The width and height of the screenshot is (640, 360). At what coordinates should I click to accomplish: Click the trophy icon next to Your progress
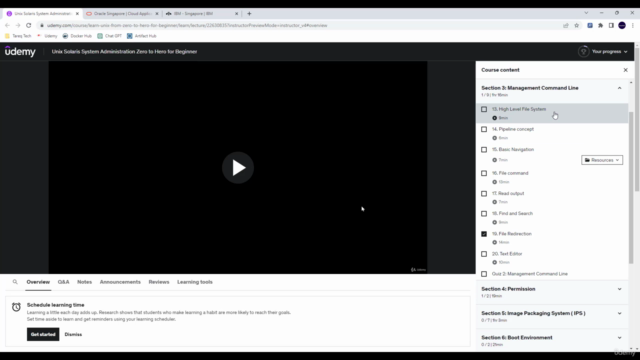coord(583,51)
